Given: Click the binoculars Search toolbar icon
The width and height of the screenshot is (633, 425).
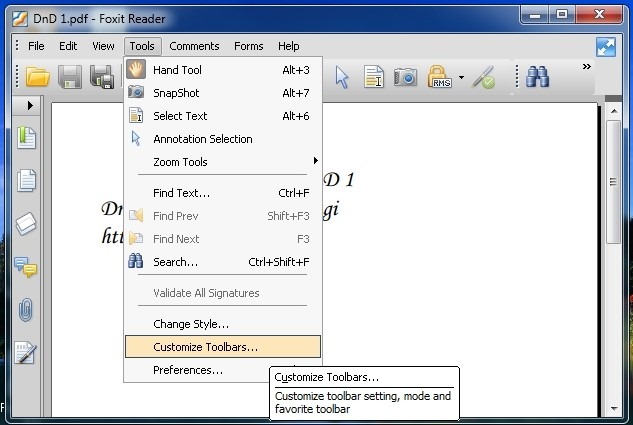Looking at the screenshot, I should coord(537,77).
